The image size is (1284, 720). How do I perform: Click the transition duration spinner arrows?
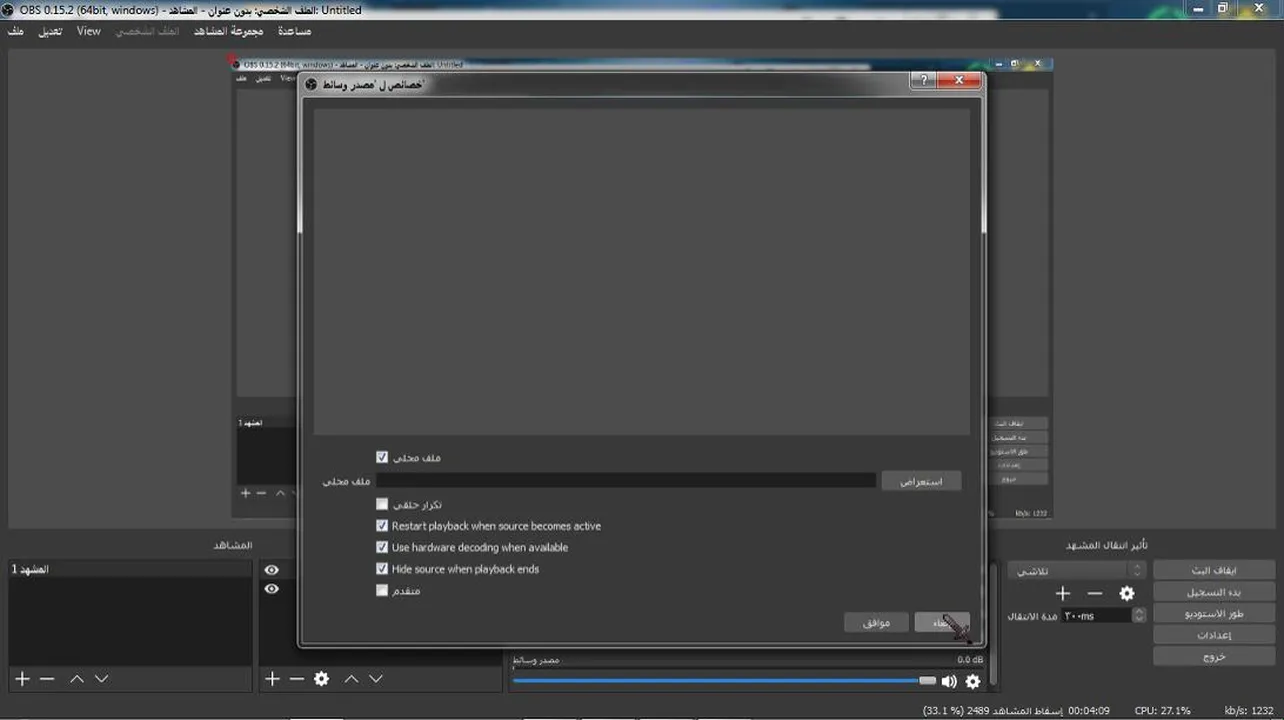(x=1139, y=616)
